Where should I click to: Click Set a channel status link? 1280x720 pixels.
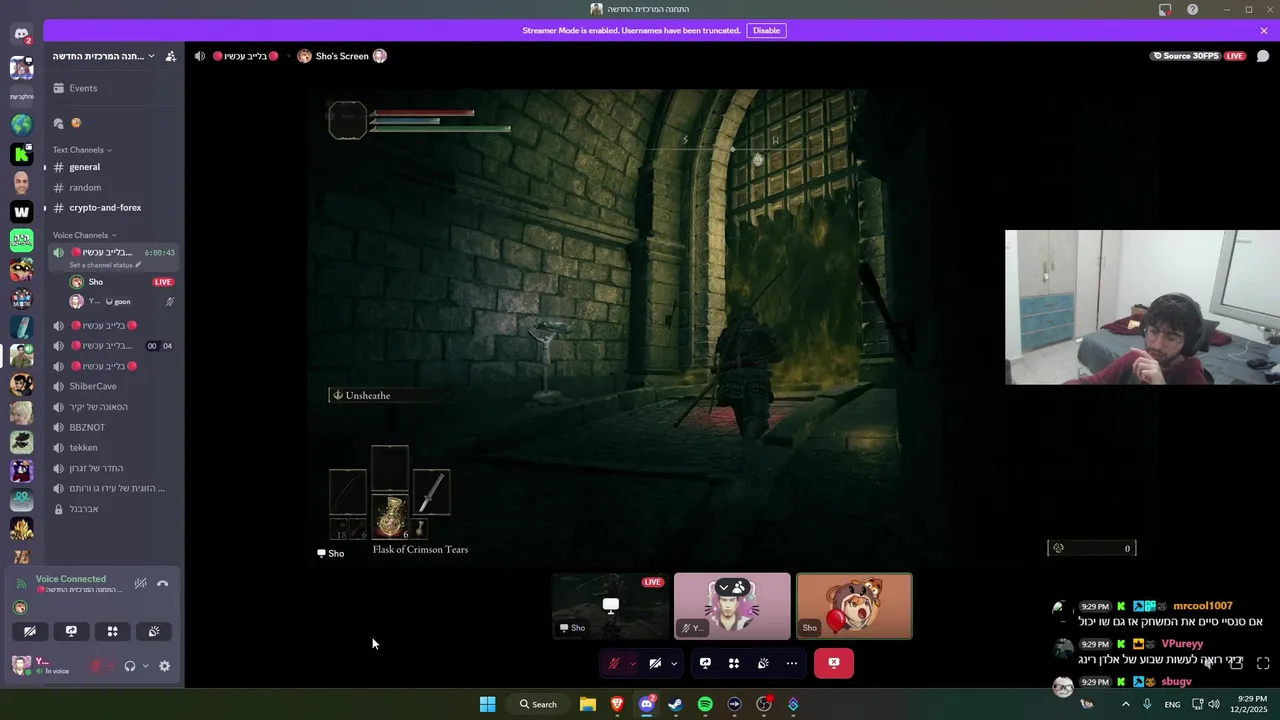(x=105, y=265)
